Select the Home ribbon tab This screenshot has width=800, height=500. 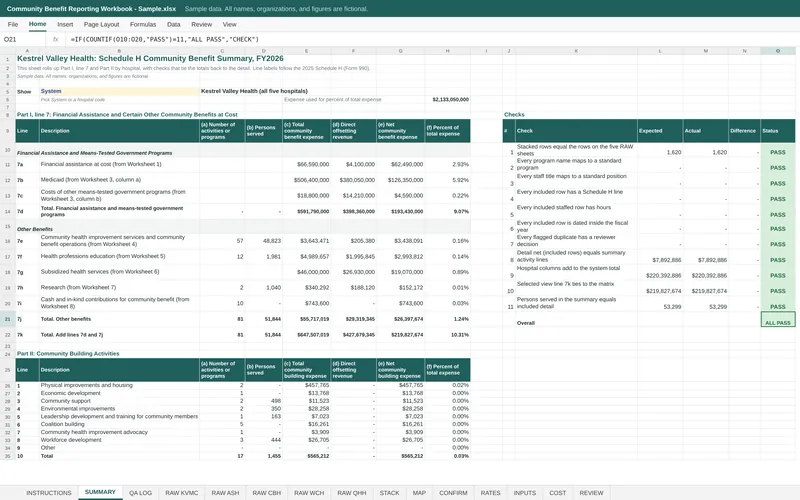click(37, 24)
